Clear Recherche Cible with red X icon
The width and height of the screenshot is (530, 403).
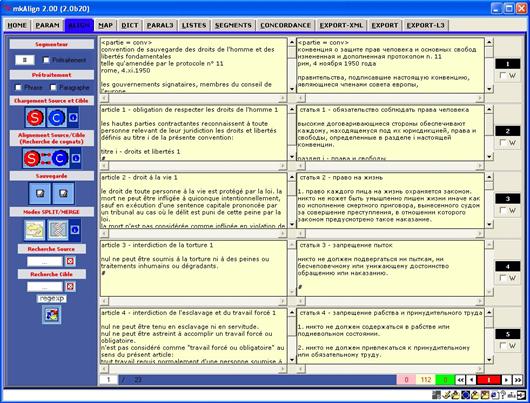(x=70, y=286)
